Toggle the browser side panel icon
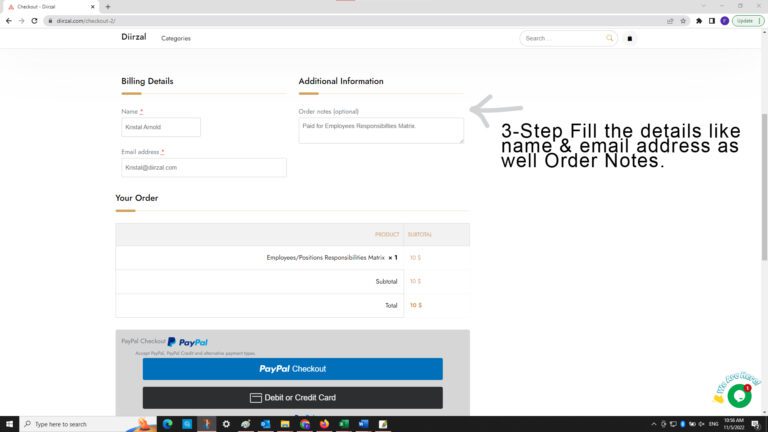The width and height of the screenshot is (768, 432). [x=712, y=21]
